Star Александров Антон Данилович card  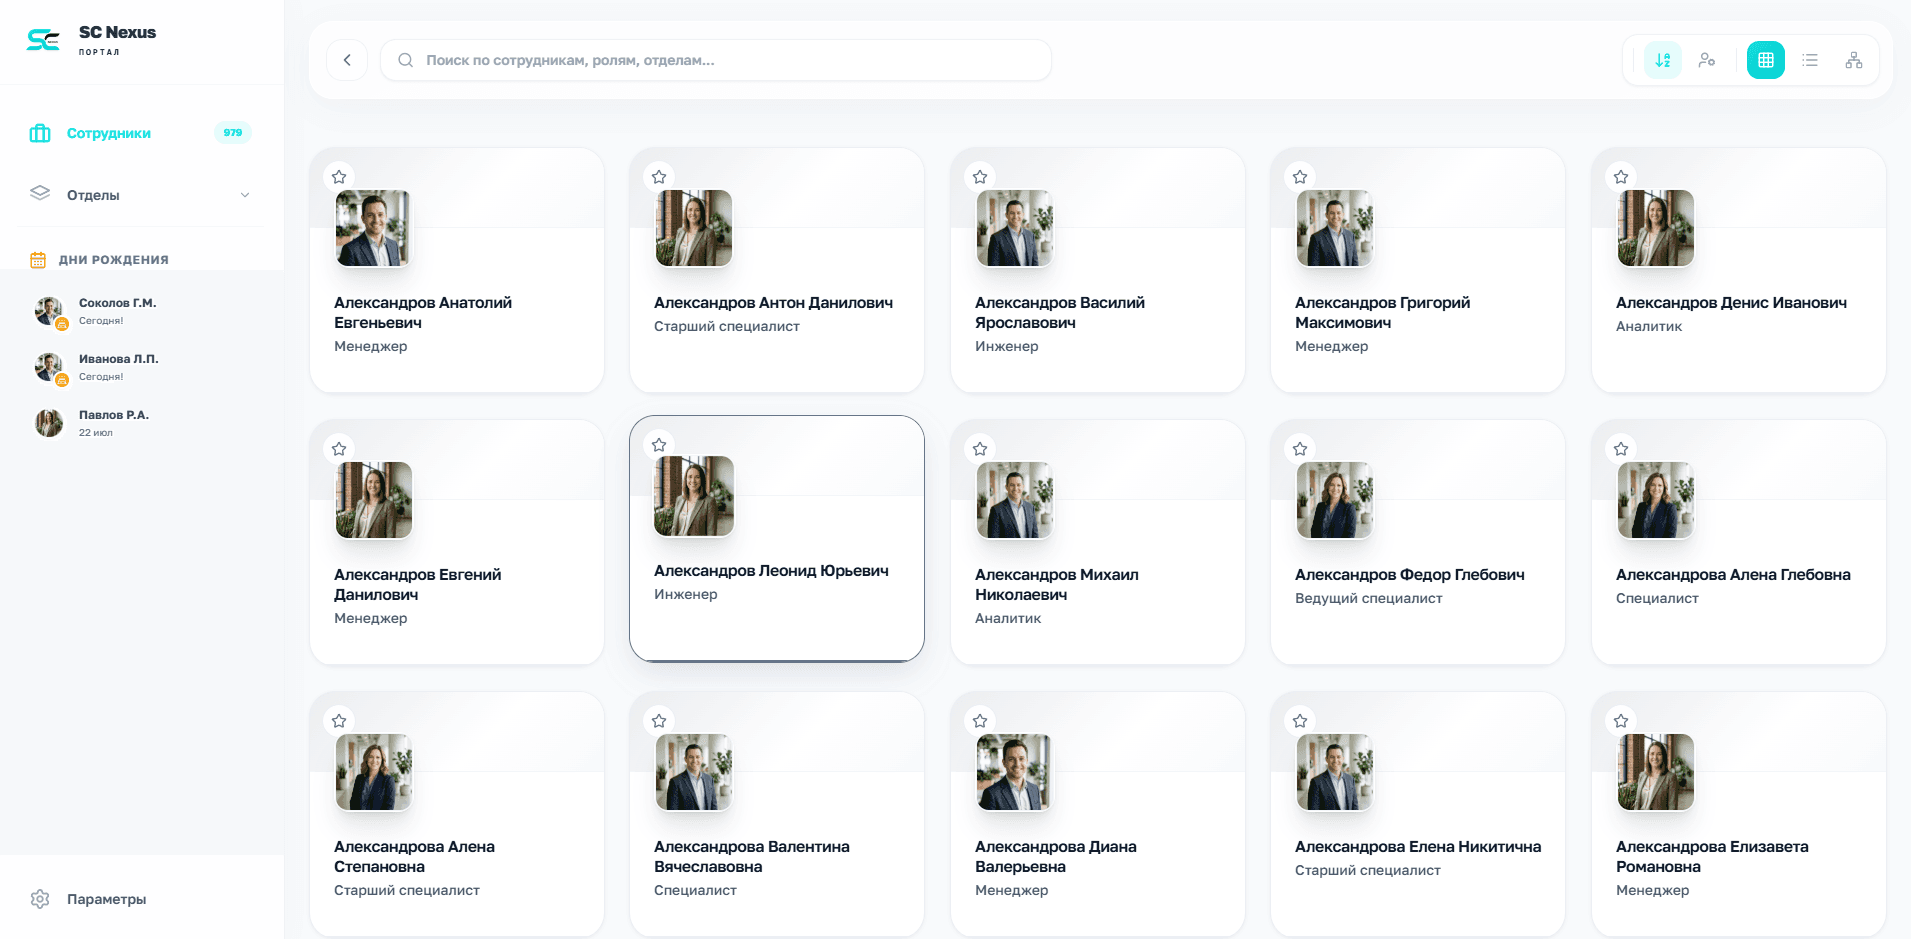pyautogui.click(x=659, y=177)
